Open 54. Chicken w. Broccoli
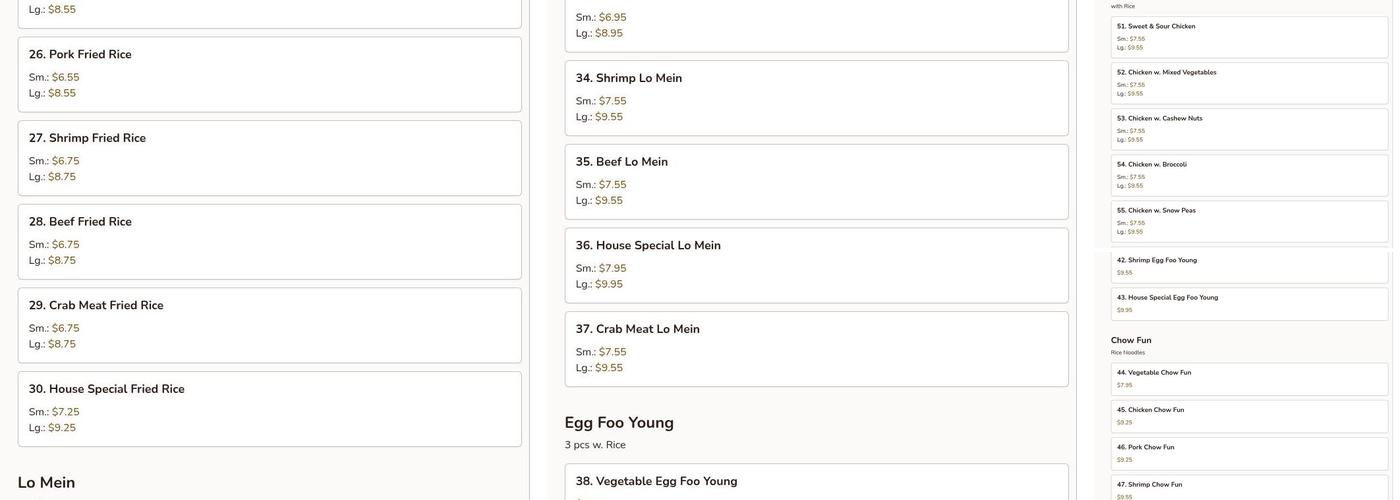Image resolution: width=1400 pixels, height=500 pixels. (1249, 175)
